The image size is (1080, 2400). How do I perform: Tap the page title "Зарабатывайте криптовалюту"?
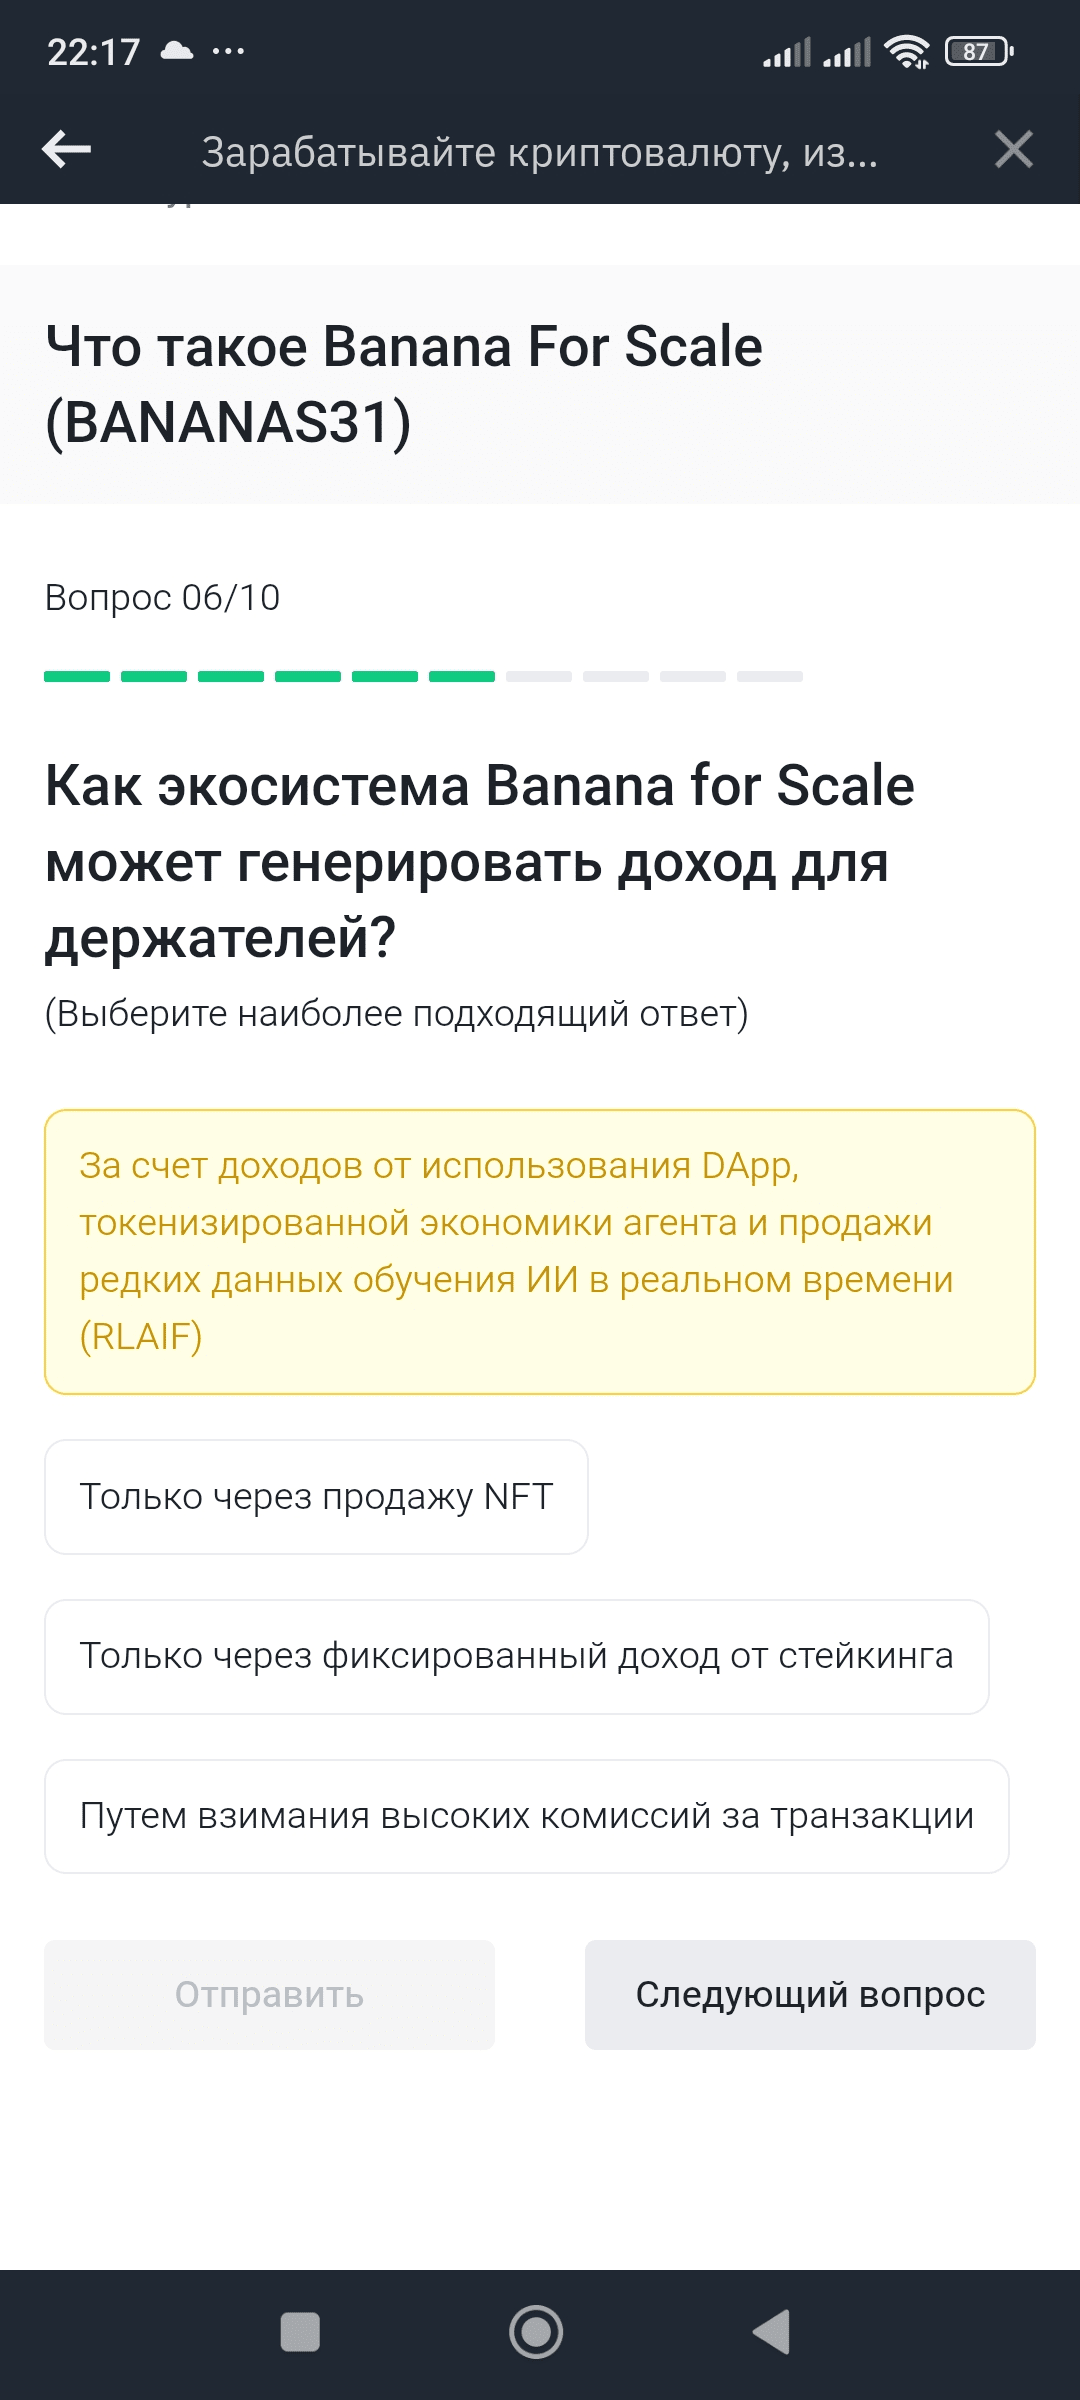(540, 152)
